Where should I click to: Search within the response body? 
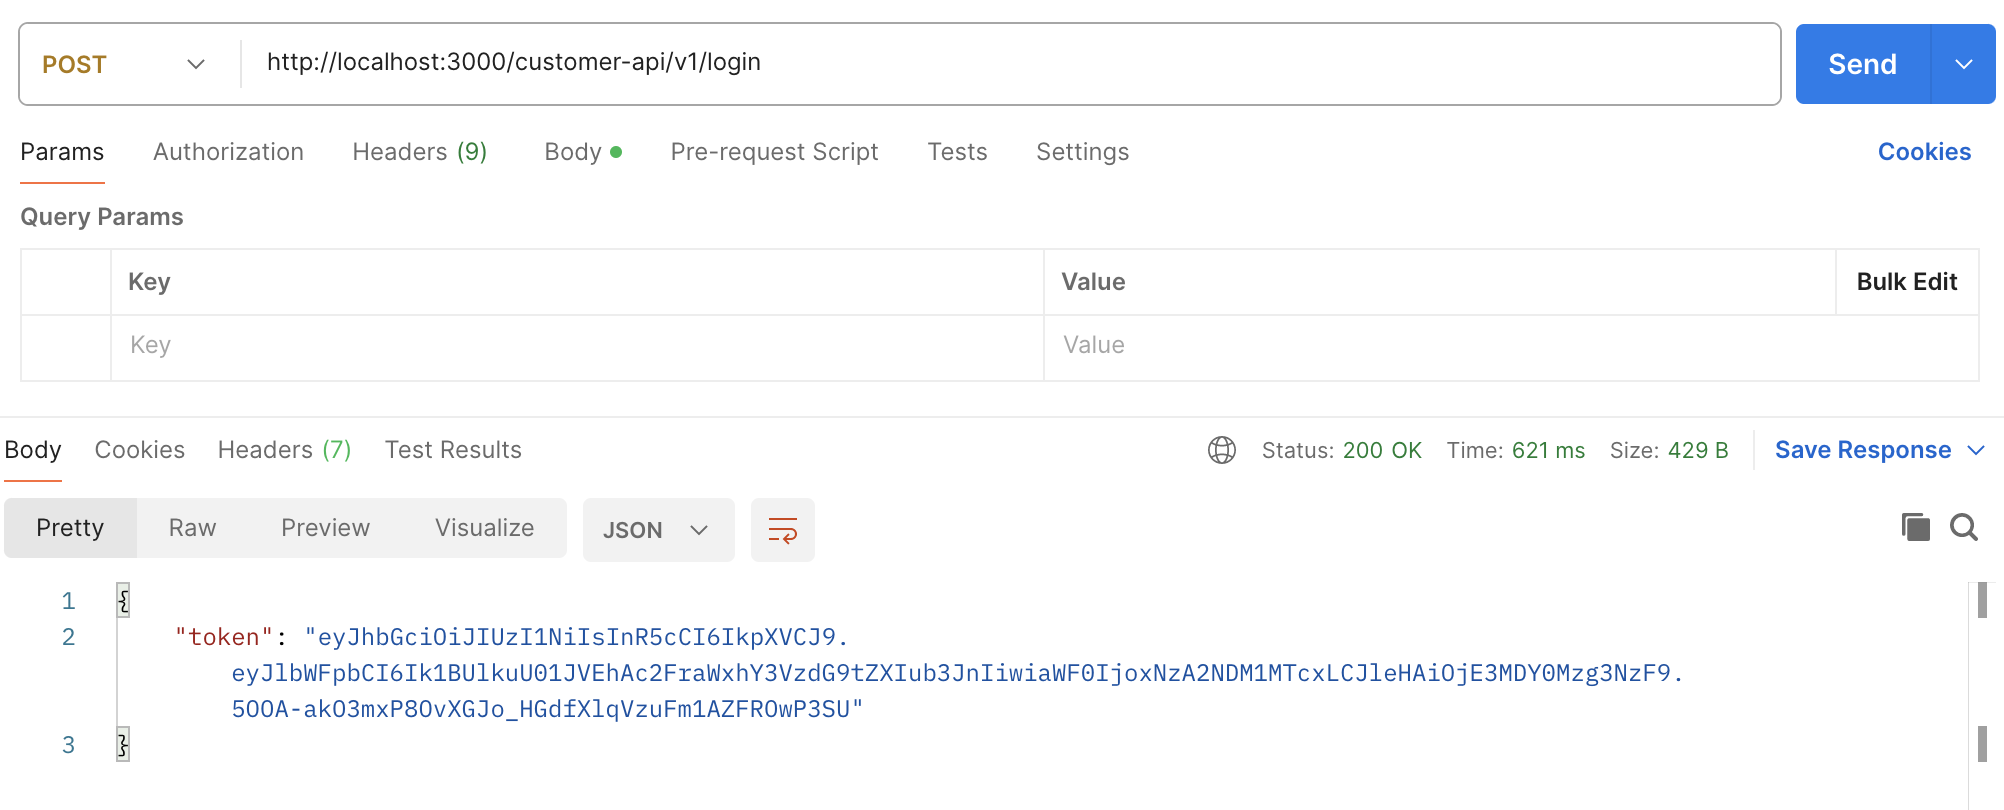[1964, 527]
